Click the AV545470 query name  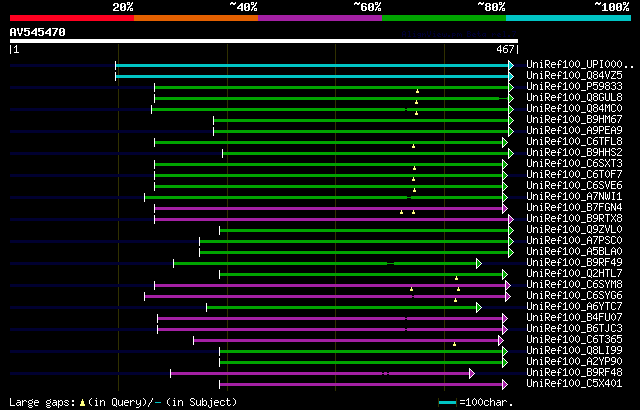[38, 32]
